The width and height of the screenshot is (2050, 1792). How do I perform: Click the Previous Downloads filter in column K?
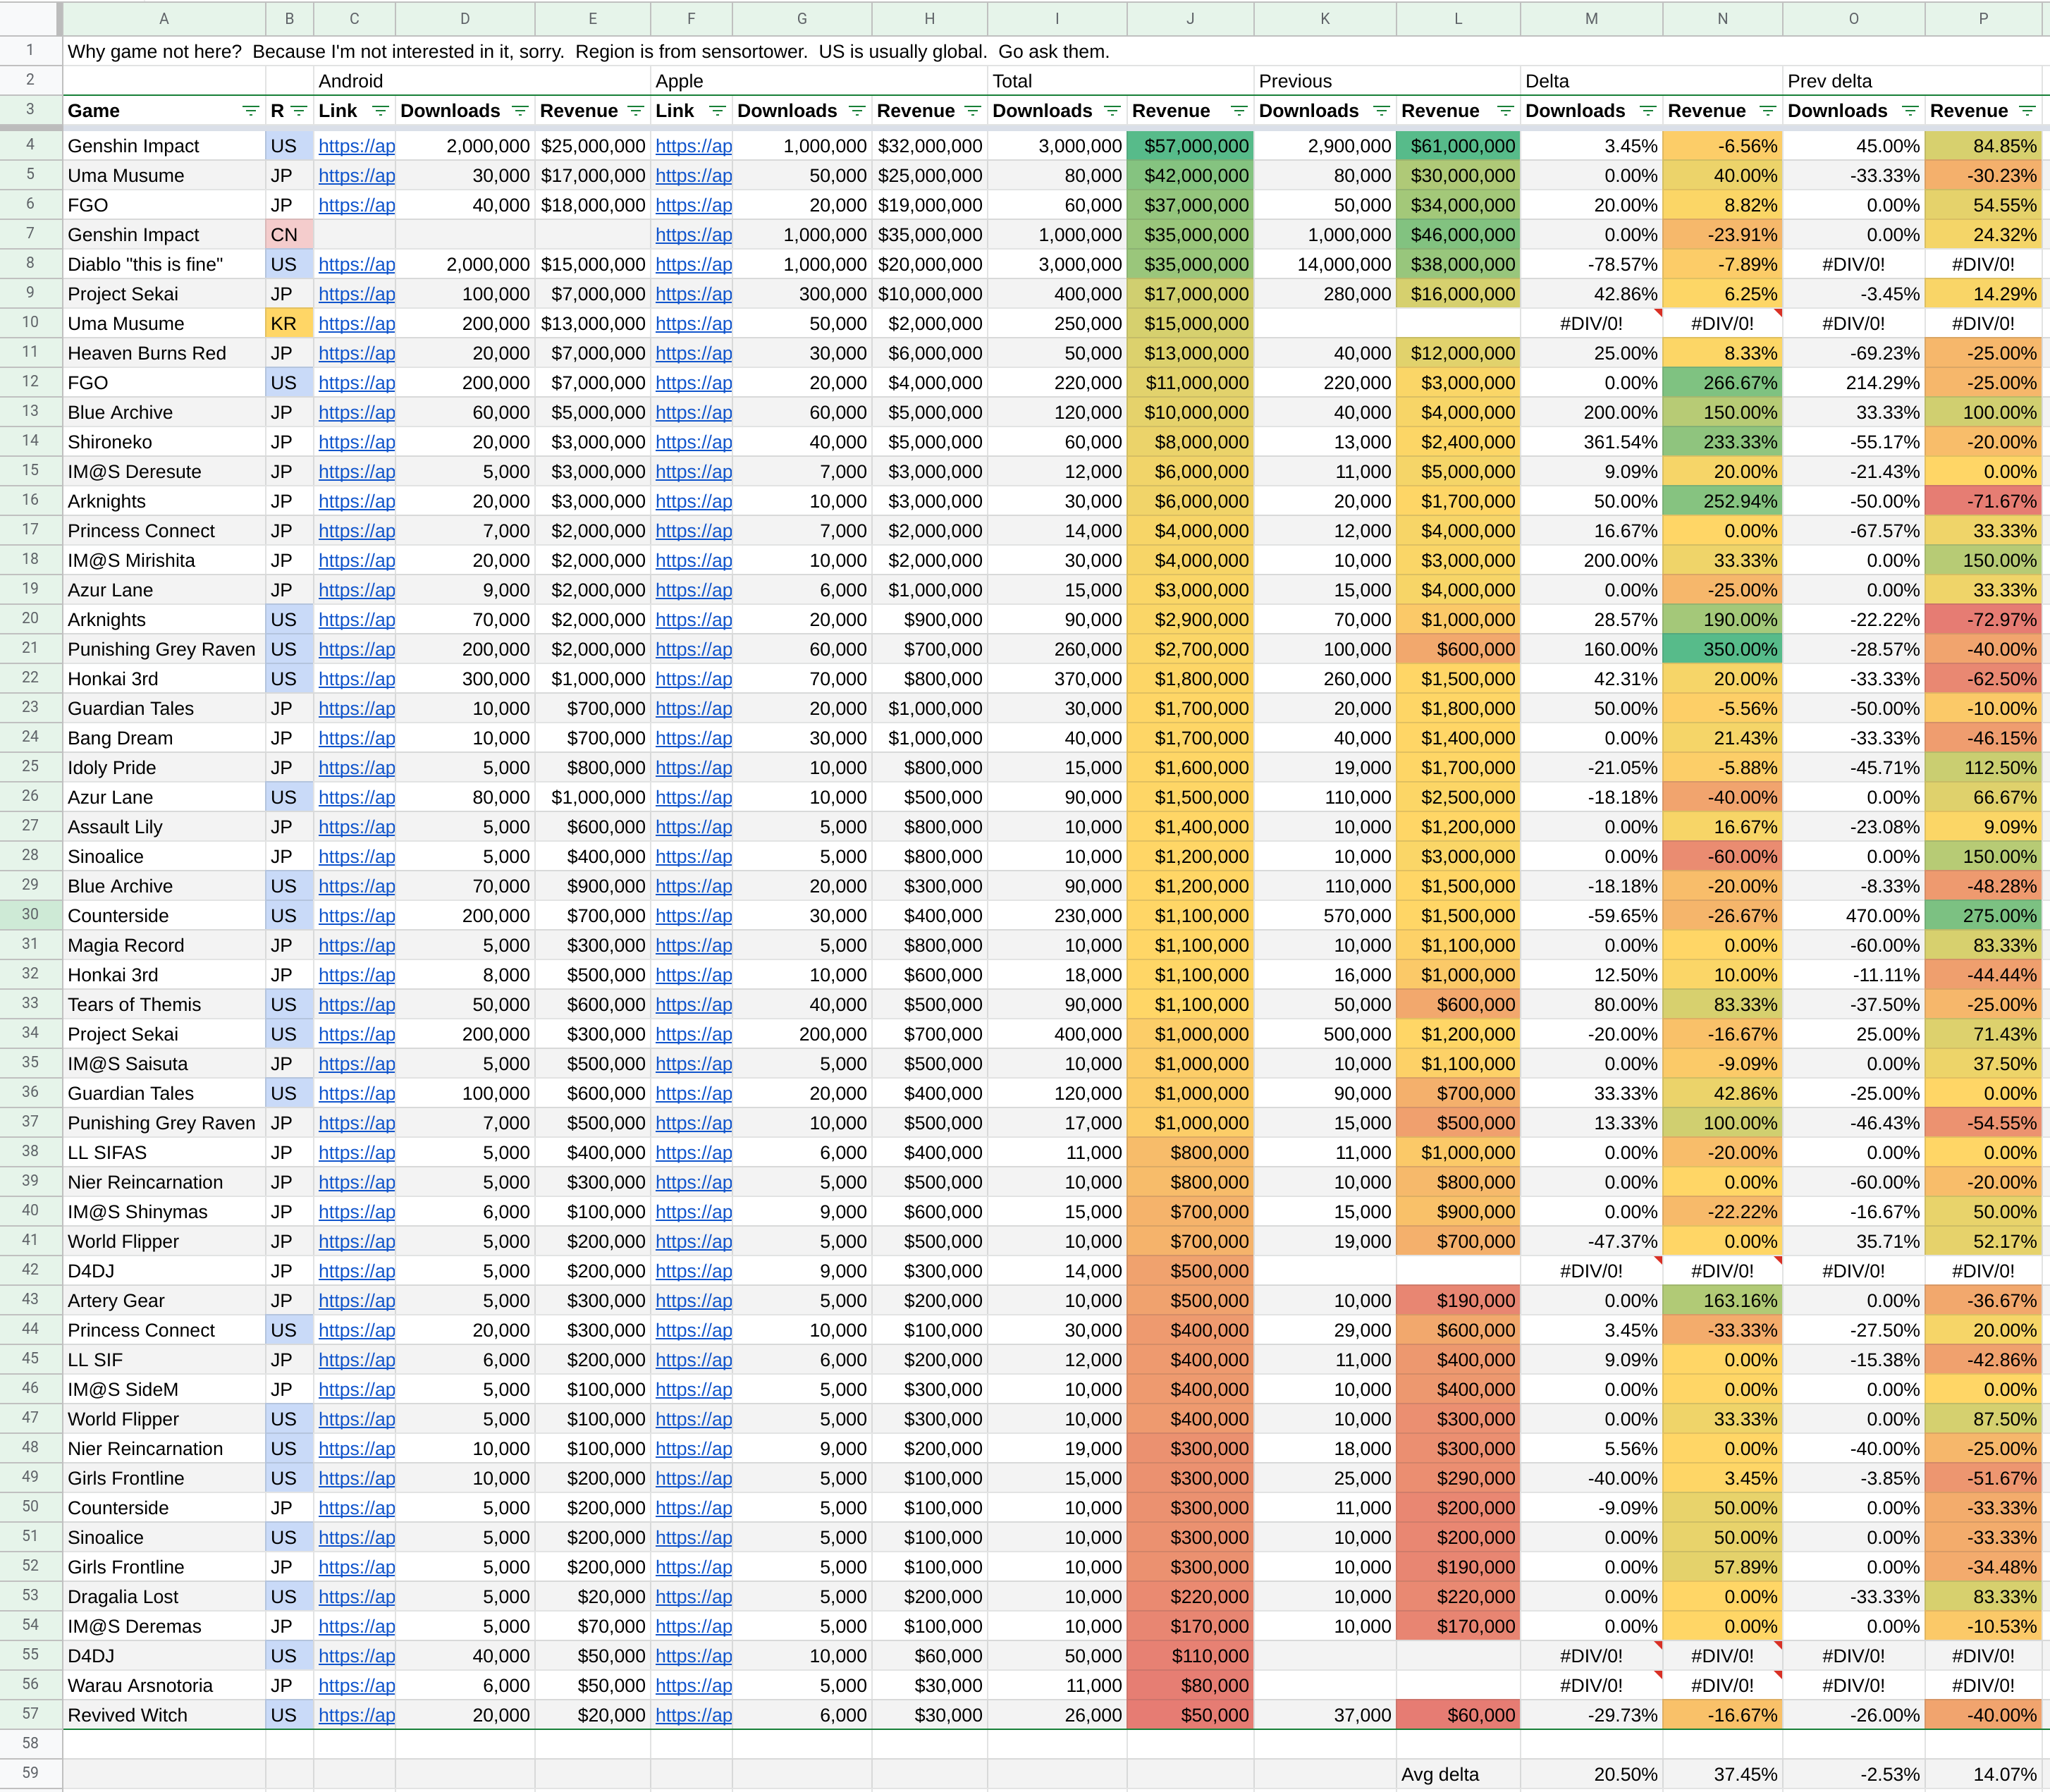click(x=1381, y=111)
